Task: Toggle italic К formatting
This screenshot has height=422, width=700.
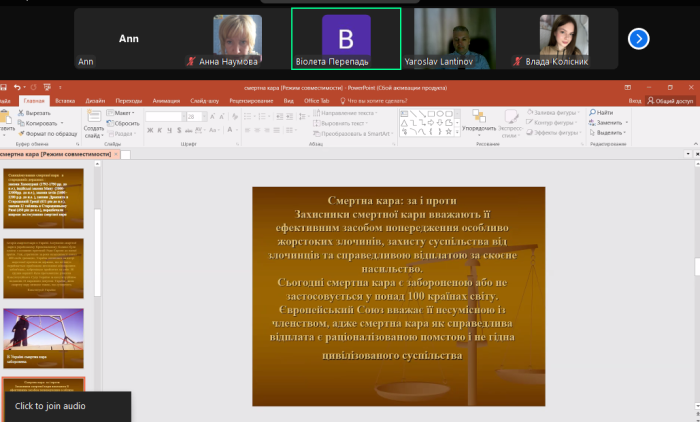Action: pyautogui.click(x=159, y=131)
